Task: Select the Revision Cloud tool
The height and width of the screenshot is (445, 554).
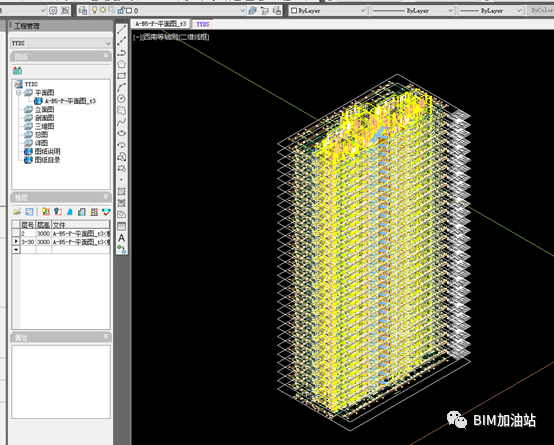Action: tap(122, 110)
